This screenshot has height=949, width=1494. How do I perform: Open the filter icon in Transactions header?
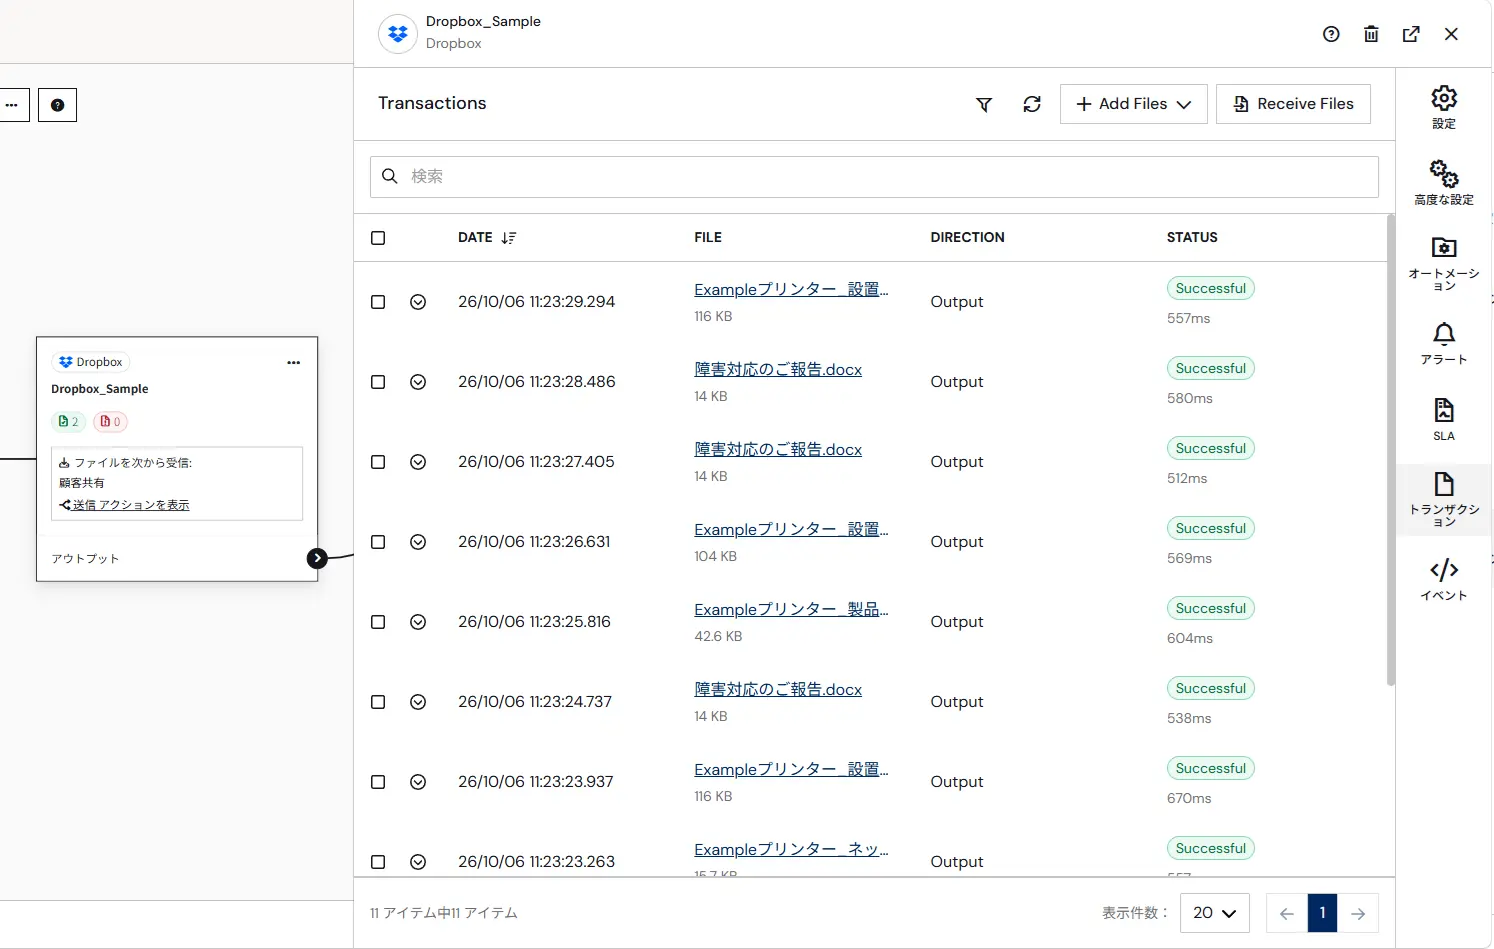click(x=984, y=104)
